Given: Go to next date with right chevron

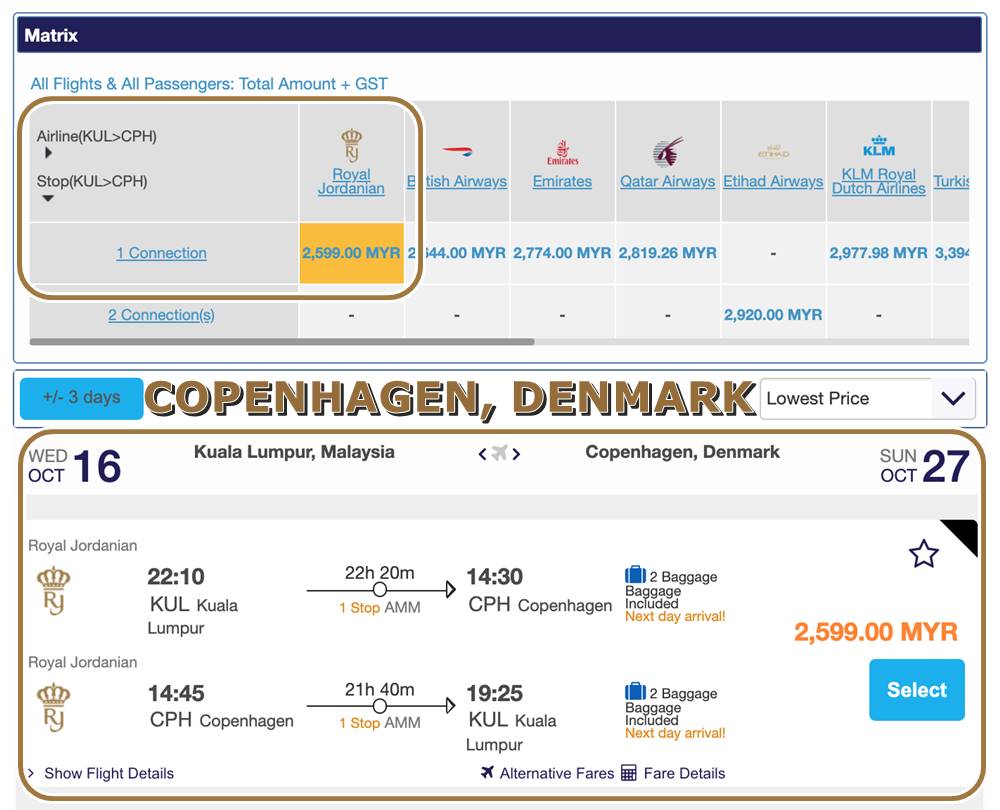Looking at the screenshot, I should coord(516,454).
